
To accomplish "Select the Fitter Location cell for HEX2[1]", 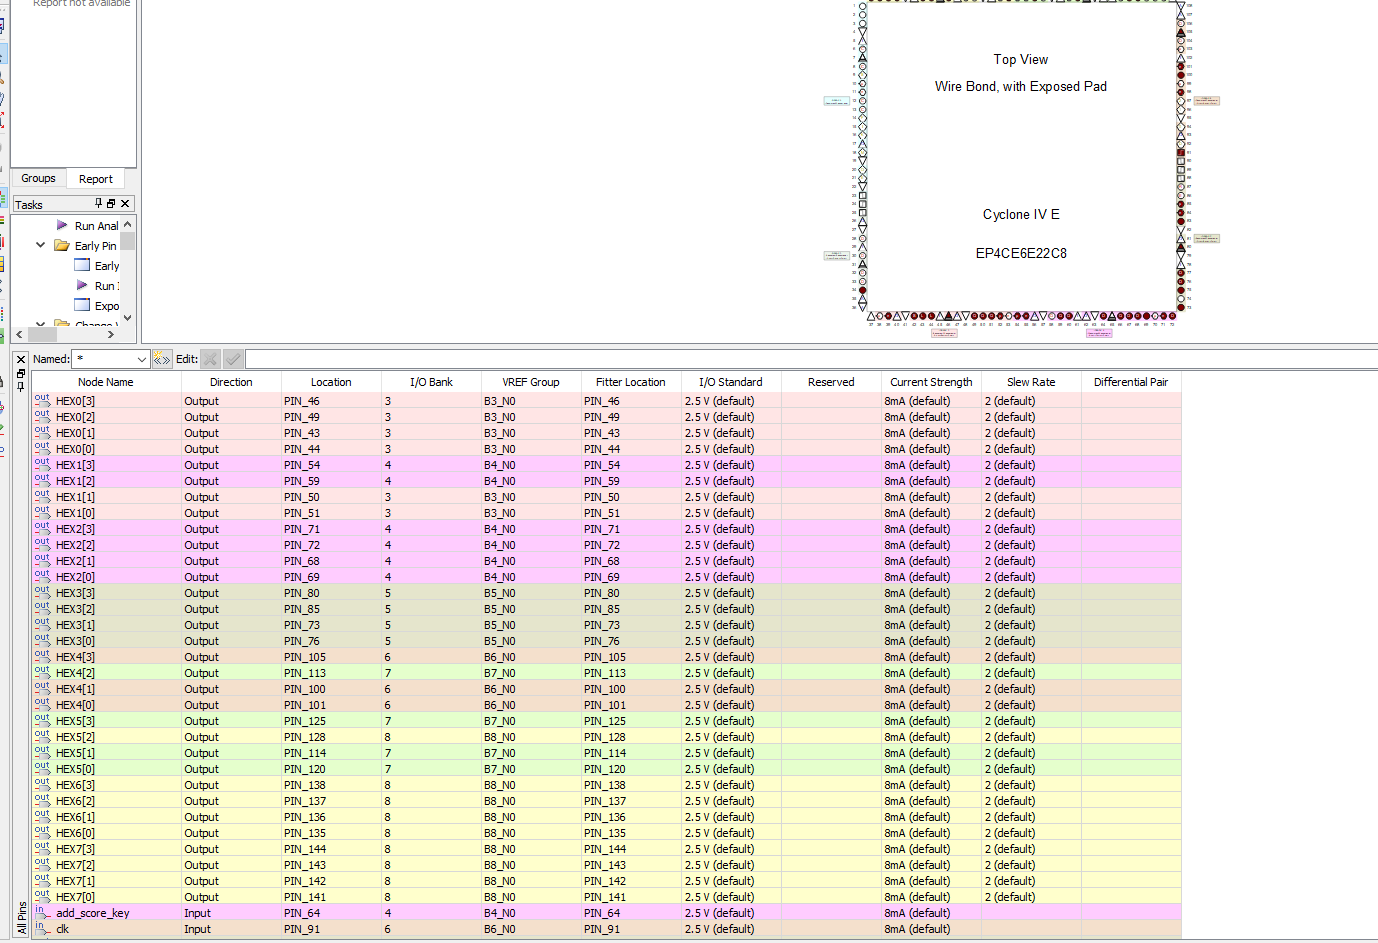I will (631, 560).
